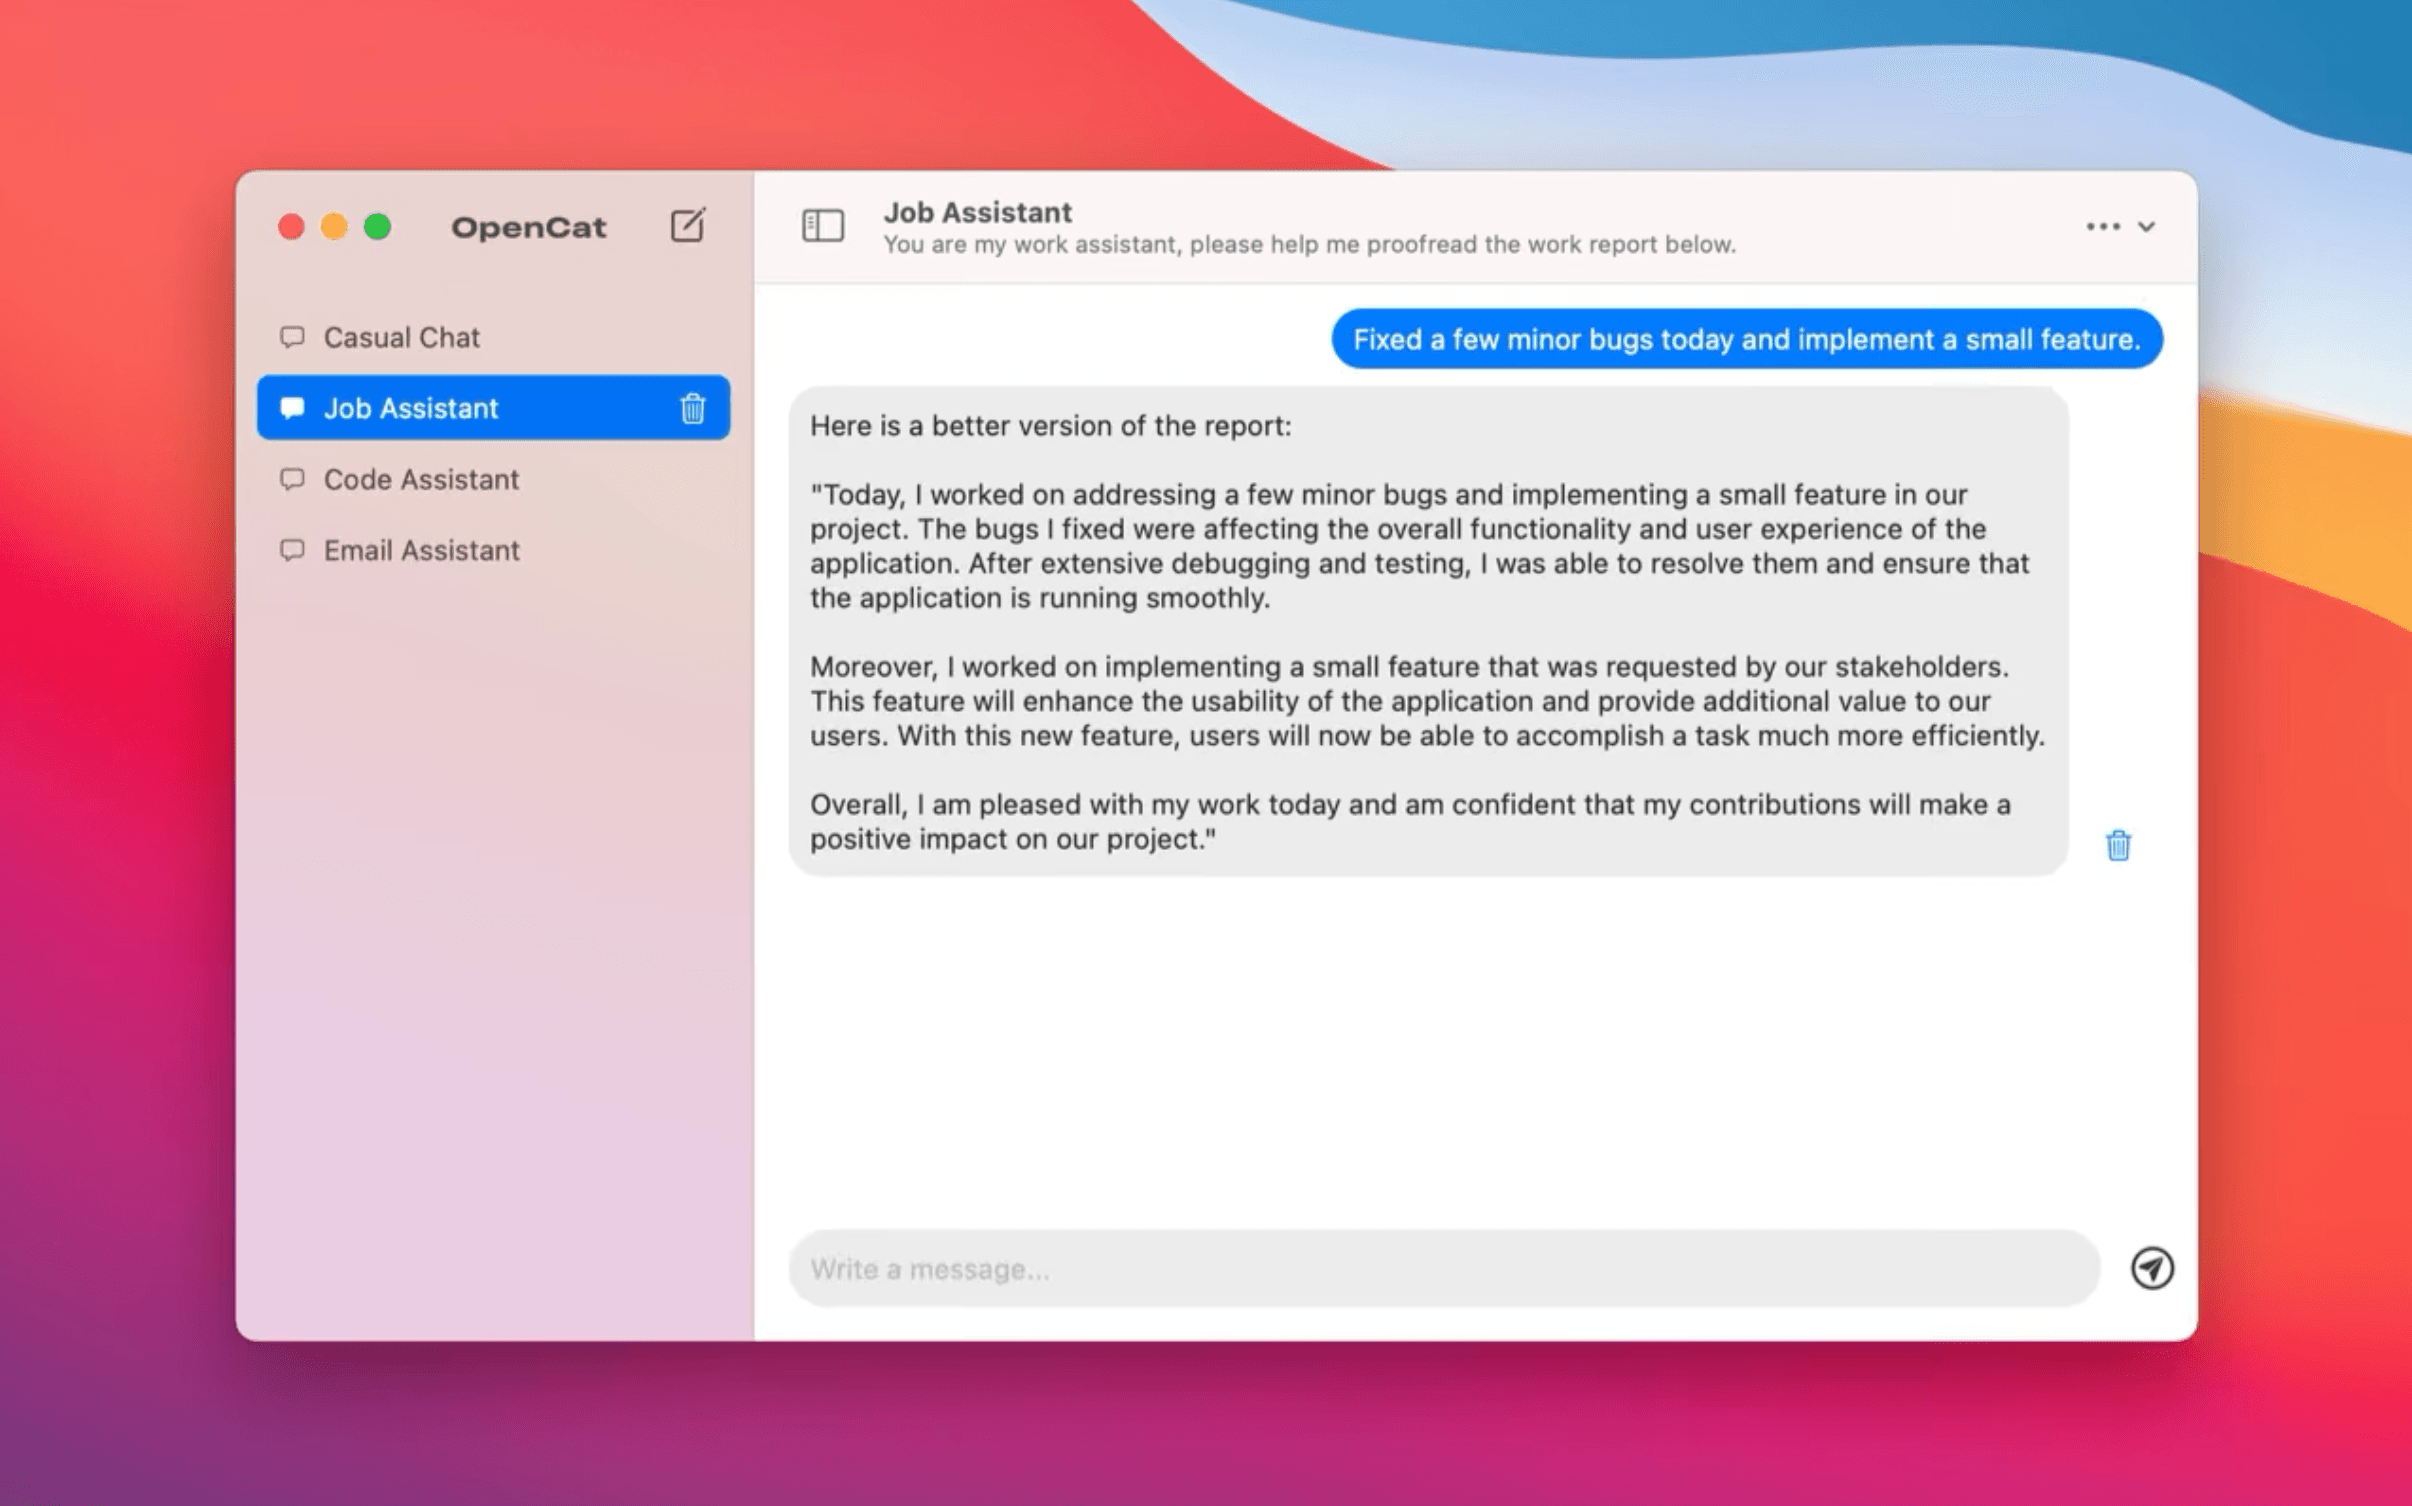Screen dimensions: 2412x1506
Task: Select the Code Assistant conversation
Action: pyautogui.click(x=420, y=479)
